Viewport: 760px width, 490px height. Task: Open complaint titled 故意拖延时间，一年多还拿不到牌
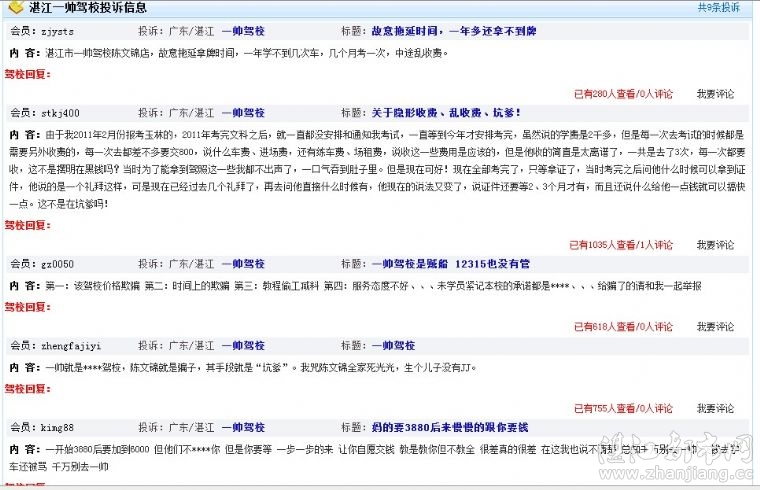pos(453,31)
